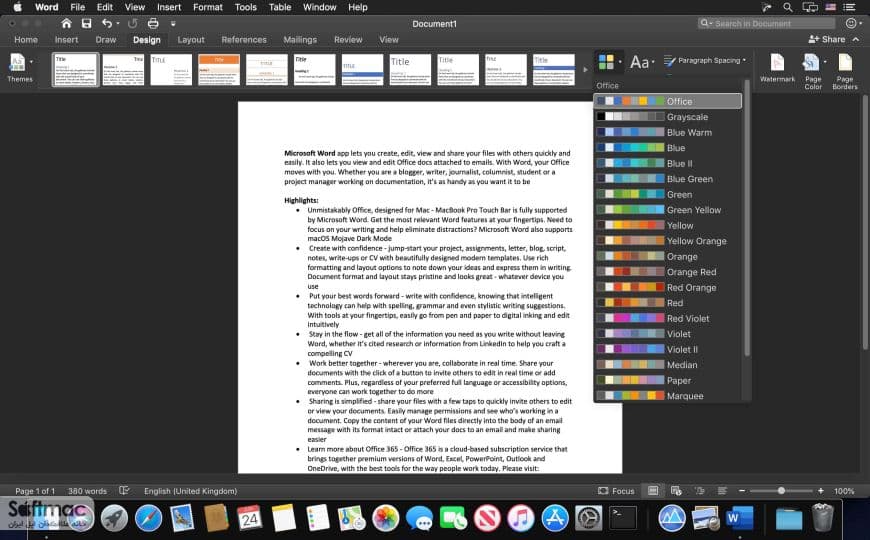The height and width of the screenshot is (540, 870).
Task: Save the document with the disk icon
Action: coord(86,23)
